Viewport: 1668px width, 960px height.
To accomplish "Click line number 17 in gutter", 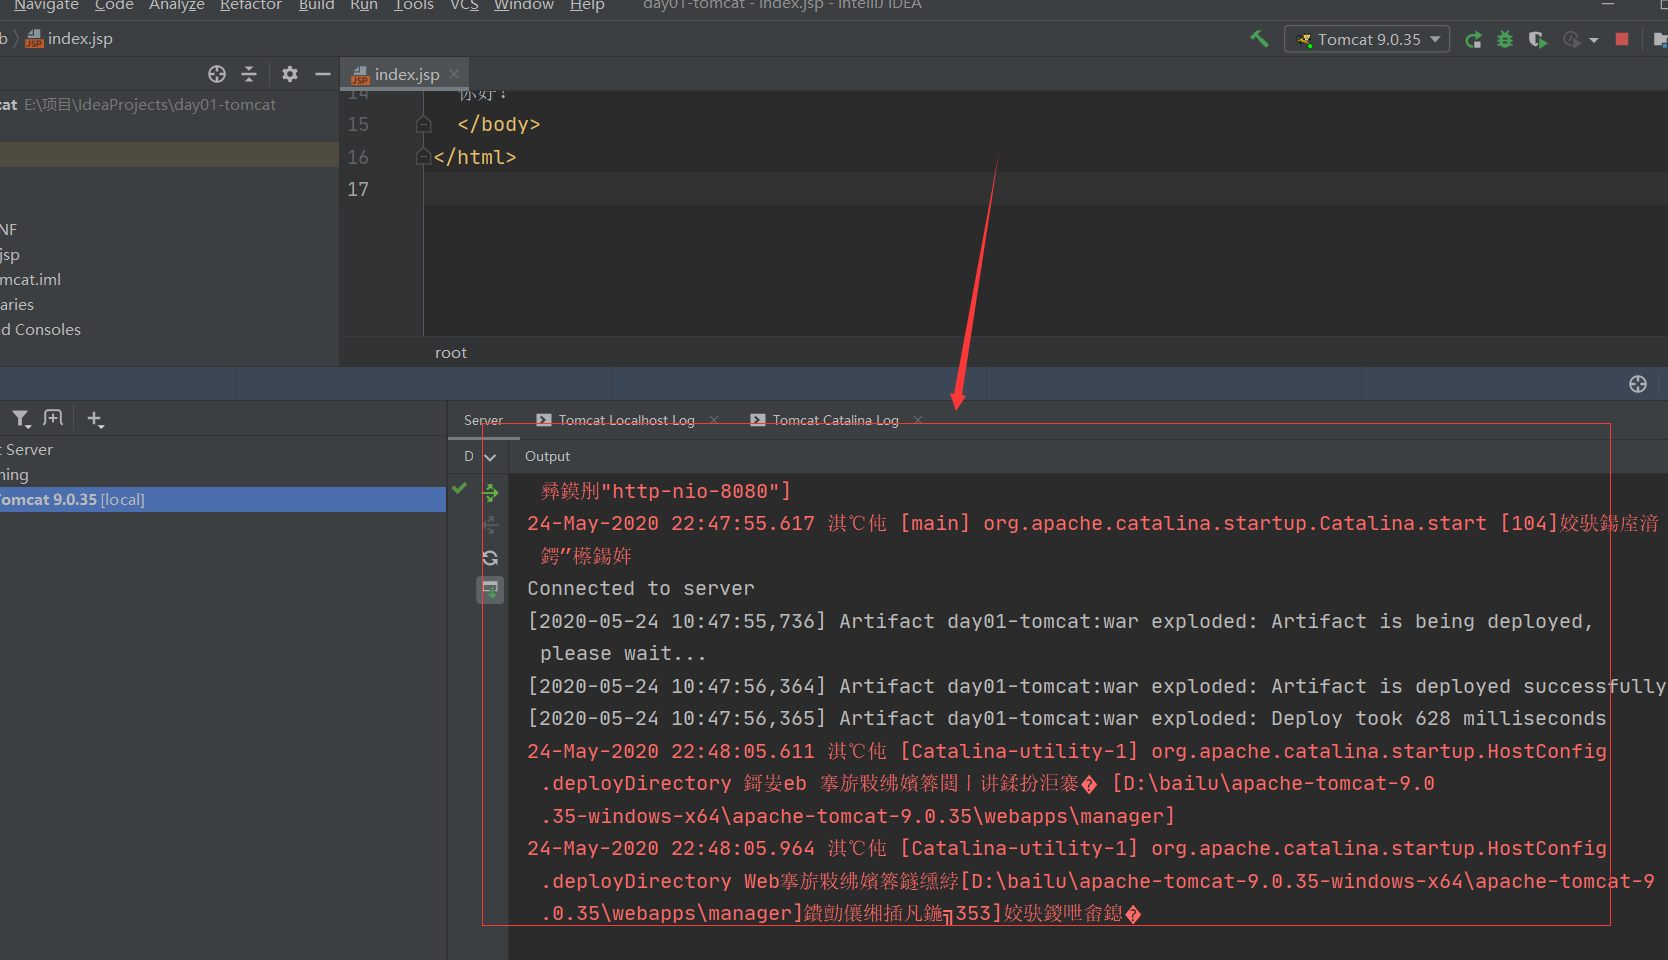I will coord(358,189).
